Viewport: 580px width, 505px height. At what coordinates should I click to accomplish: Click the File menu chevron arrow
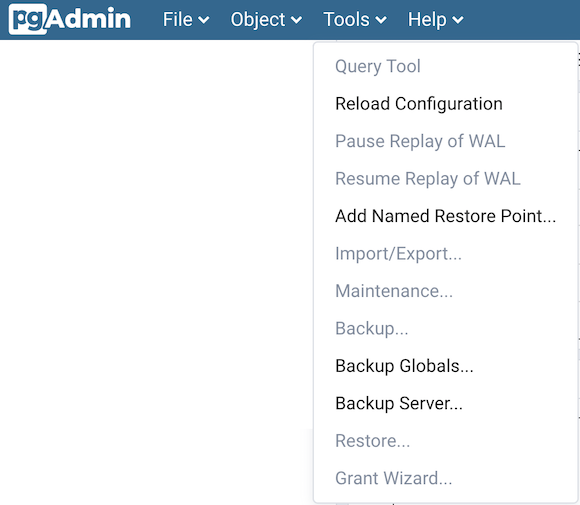(x=204, y=20)
